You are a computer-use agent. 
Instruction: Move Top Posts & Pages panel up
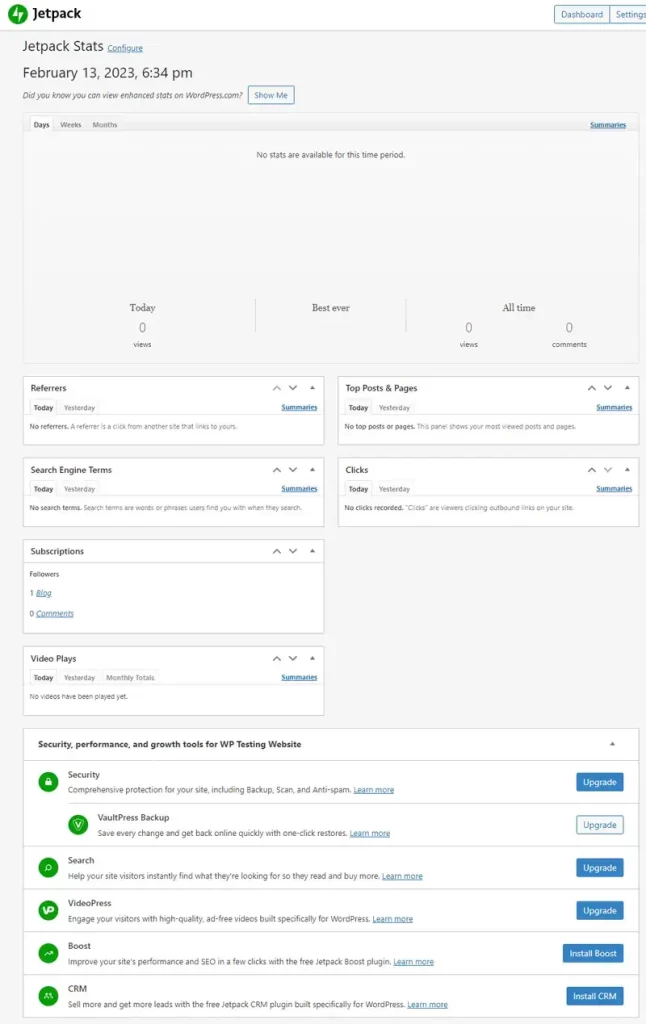click(592, 388)
